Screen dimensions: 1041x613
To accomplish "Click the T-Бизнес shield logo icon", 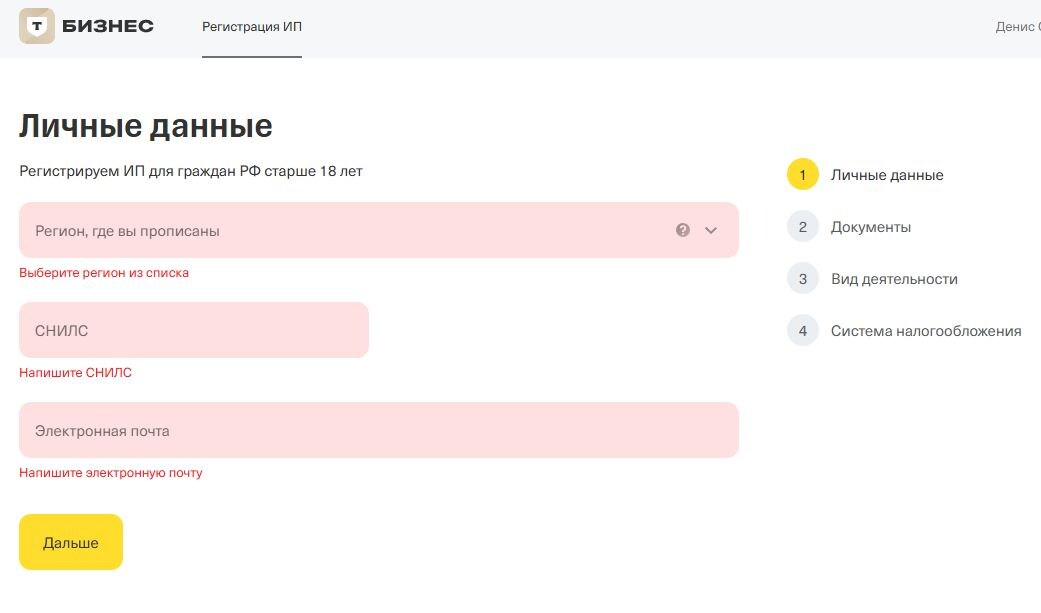I will (x=37, y=27).
